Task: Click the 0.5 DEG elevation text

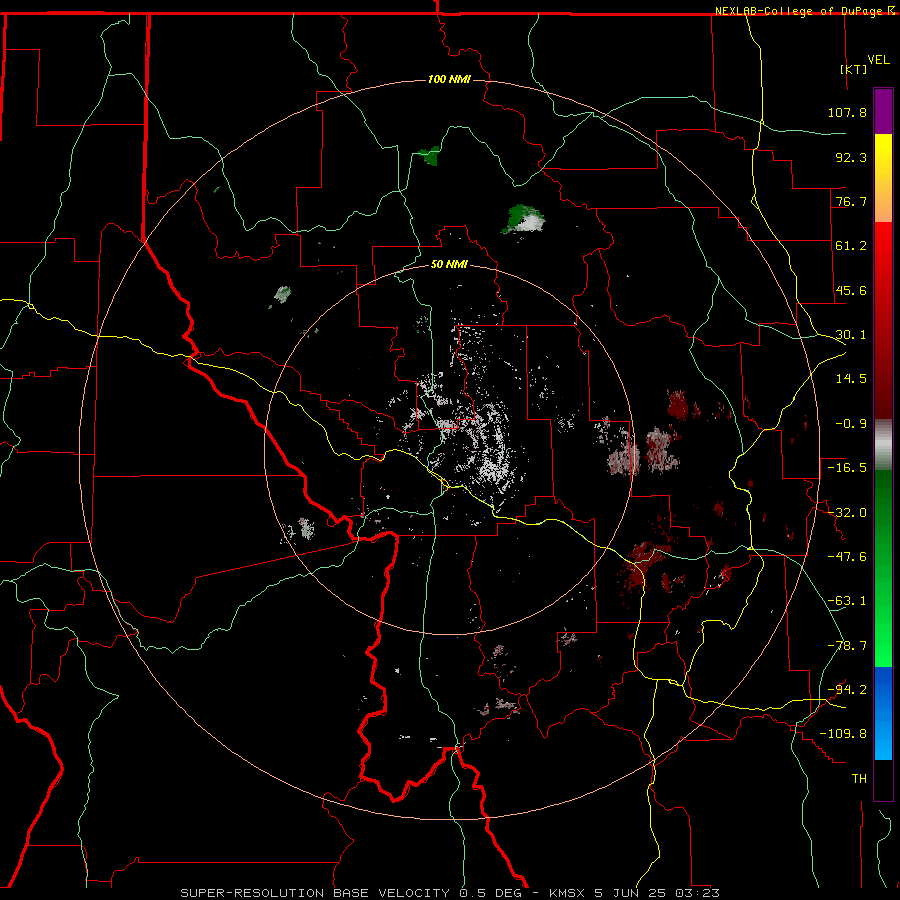Action: (490, 893)
